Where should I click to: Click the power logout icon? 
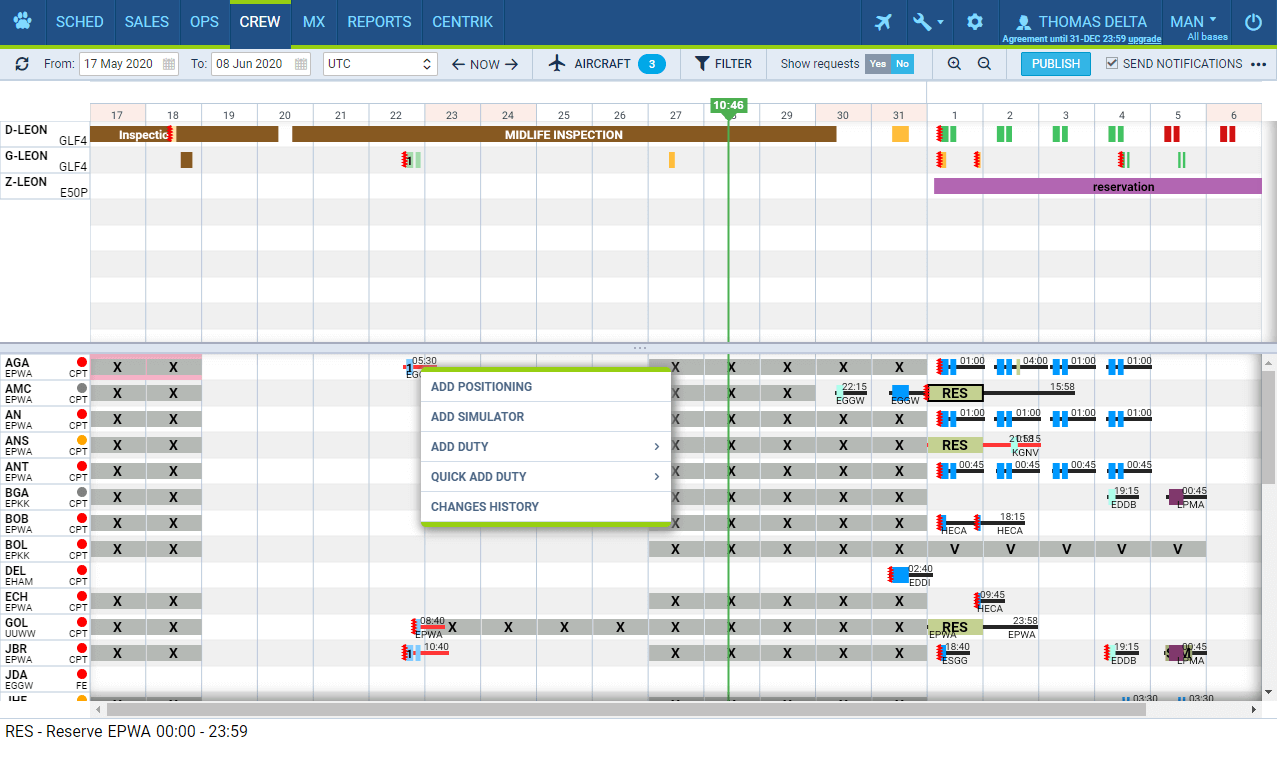1253,22
